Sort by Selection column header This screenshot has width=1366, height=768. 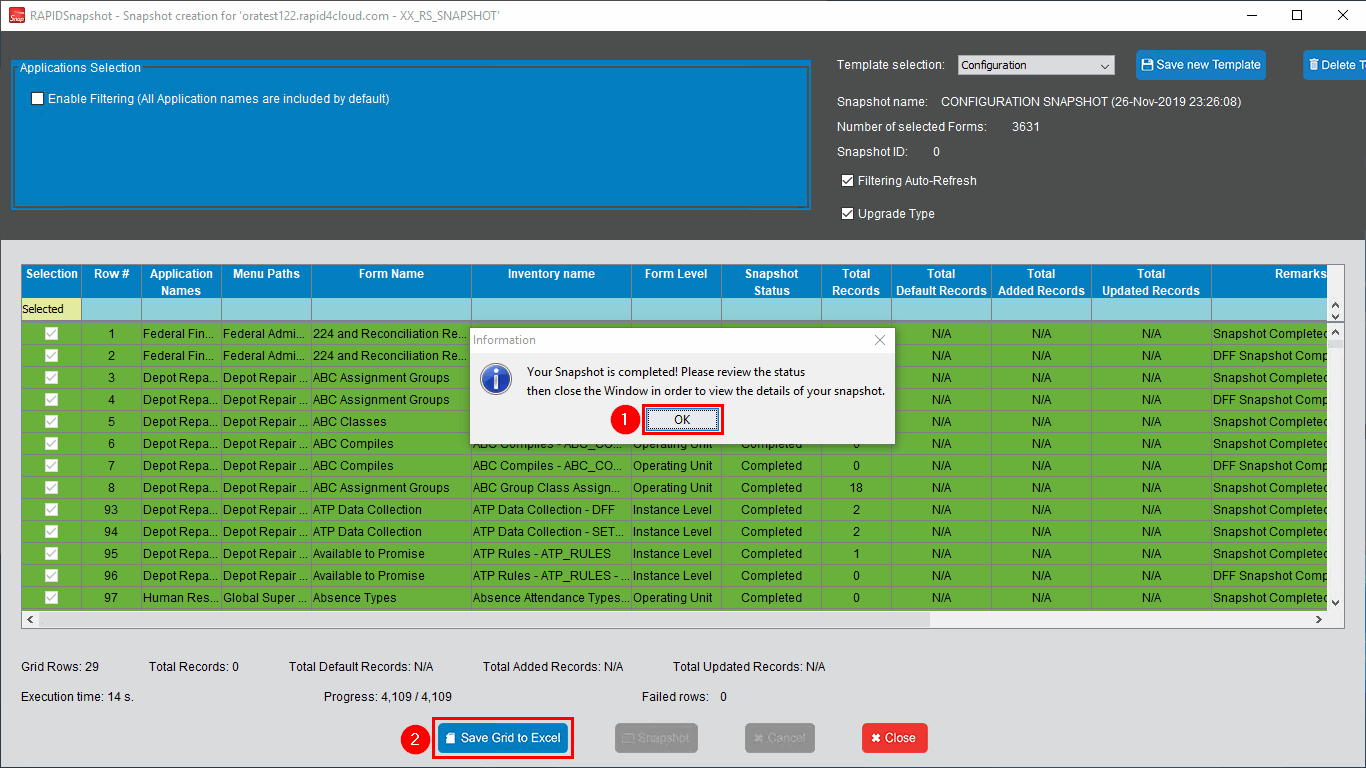pyautogui.click(x=52, y=282)
